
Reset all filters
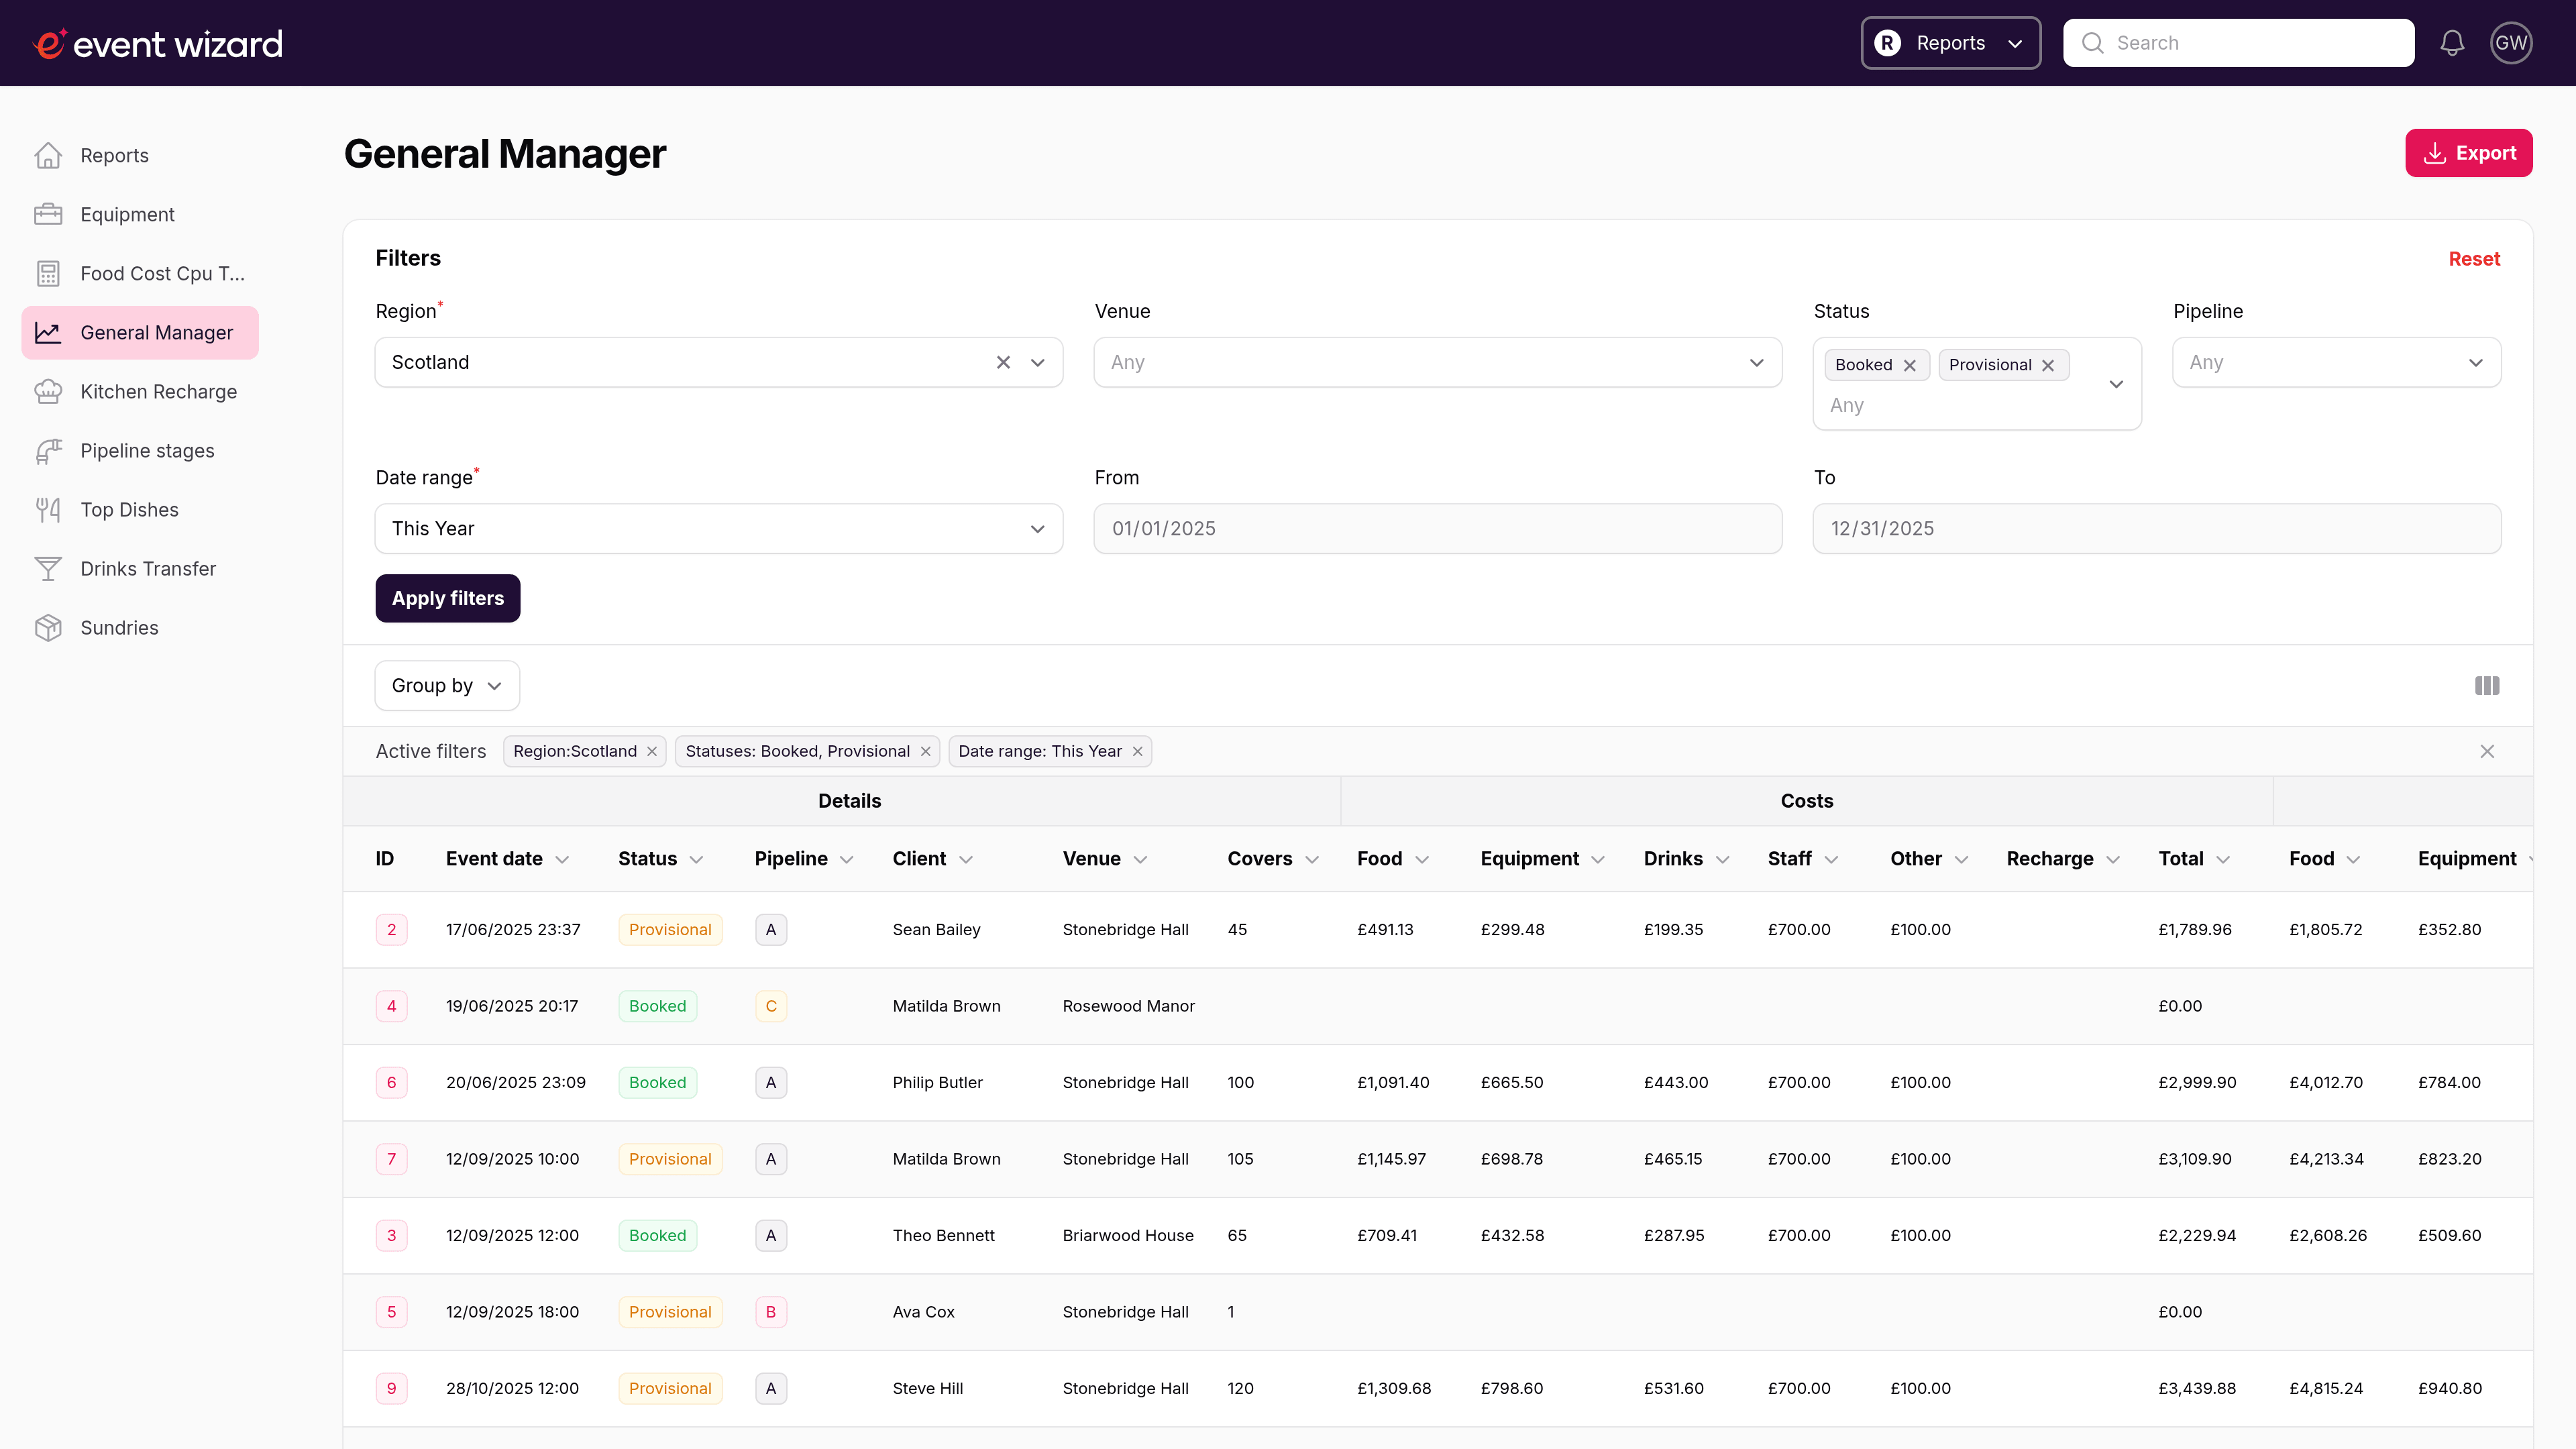click(2473, 258)
